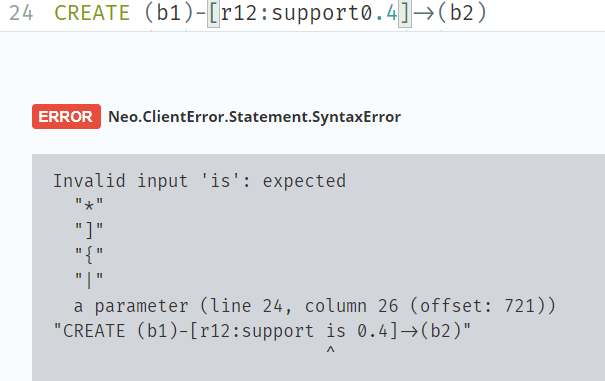The image size is (605, 381).
Task: Click the highlighted opening square bracket
Action: (213, 14)
